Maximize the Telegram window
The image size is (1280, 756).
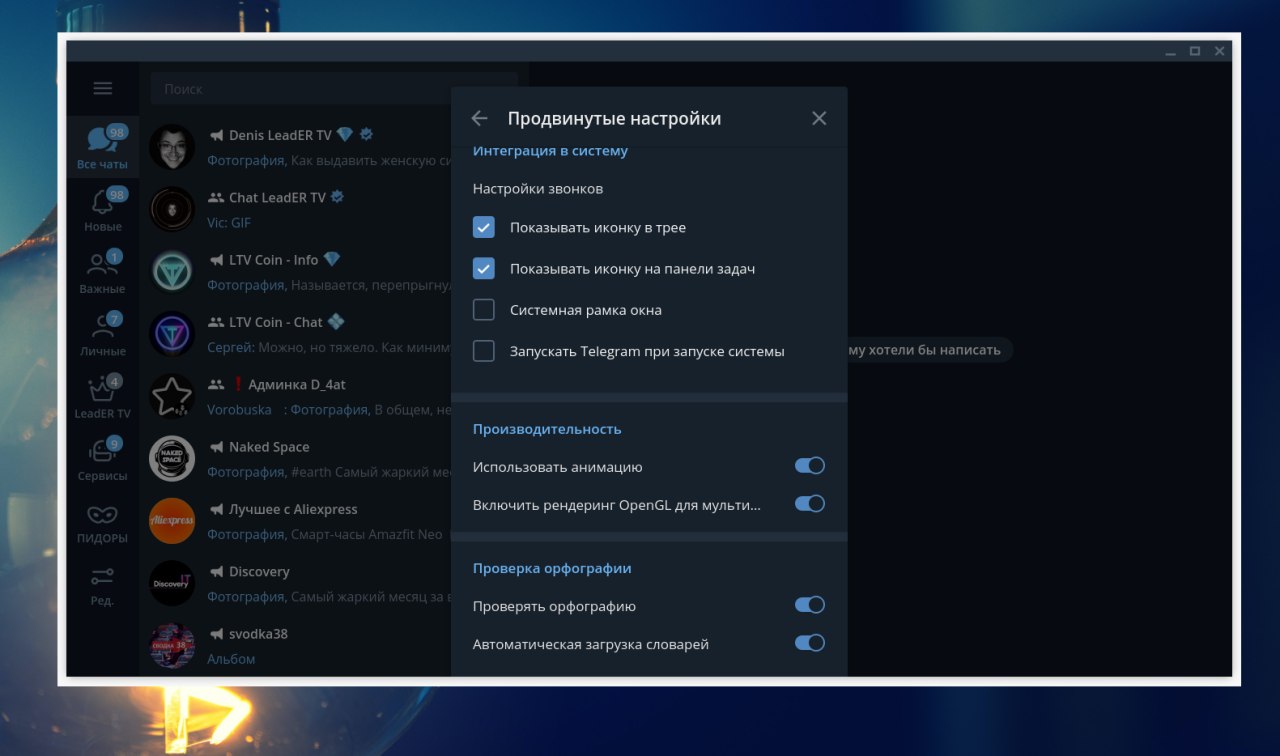click(1195, 51)
